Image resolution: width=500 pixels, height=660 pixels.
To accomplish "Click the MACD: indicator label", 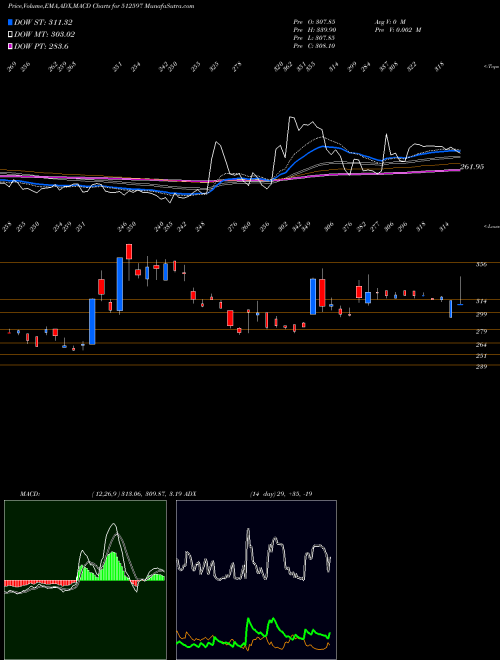I will coord(30,493).
